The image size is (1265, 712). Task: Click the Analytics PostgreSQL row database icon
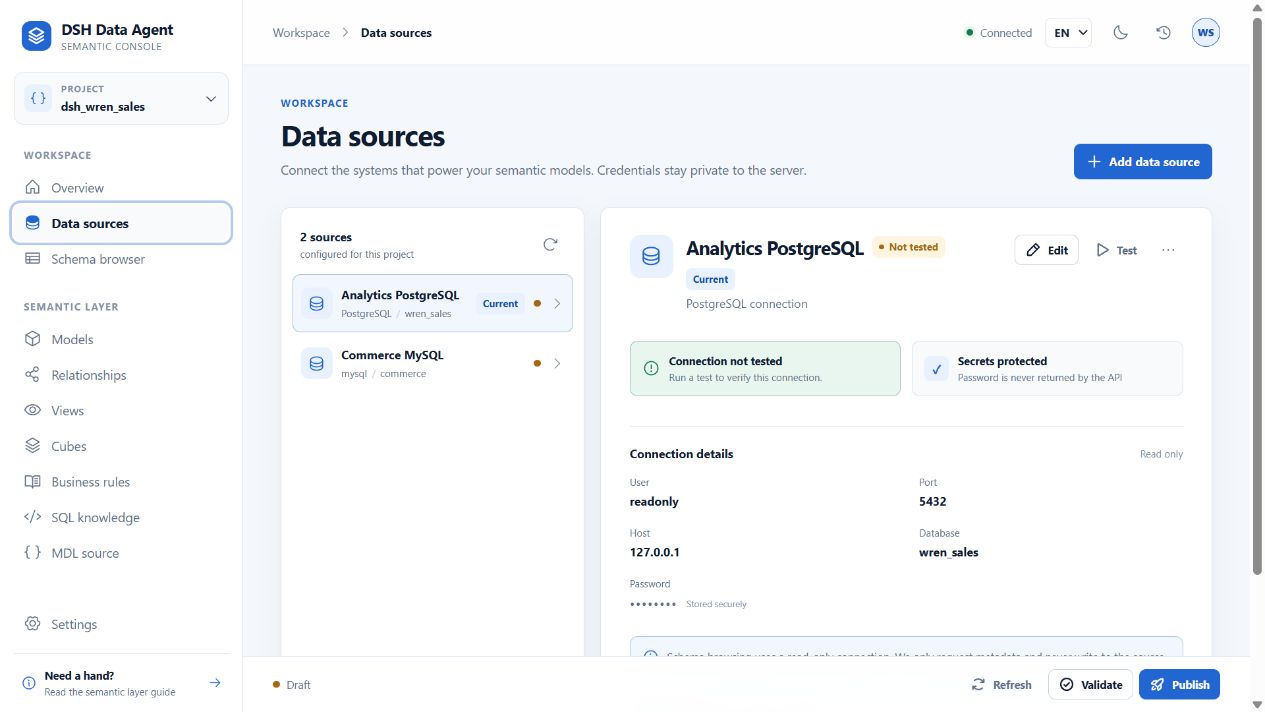click(317, 303)
